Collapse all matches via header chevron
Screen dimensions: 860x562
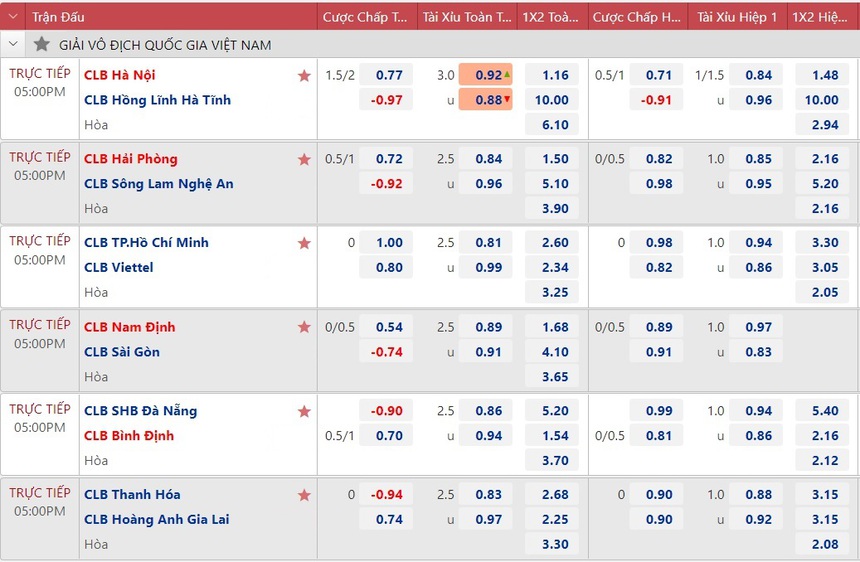(13, 17)
